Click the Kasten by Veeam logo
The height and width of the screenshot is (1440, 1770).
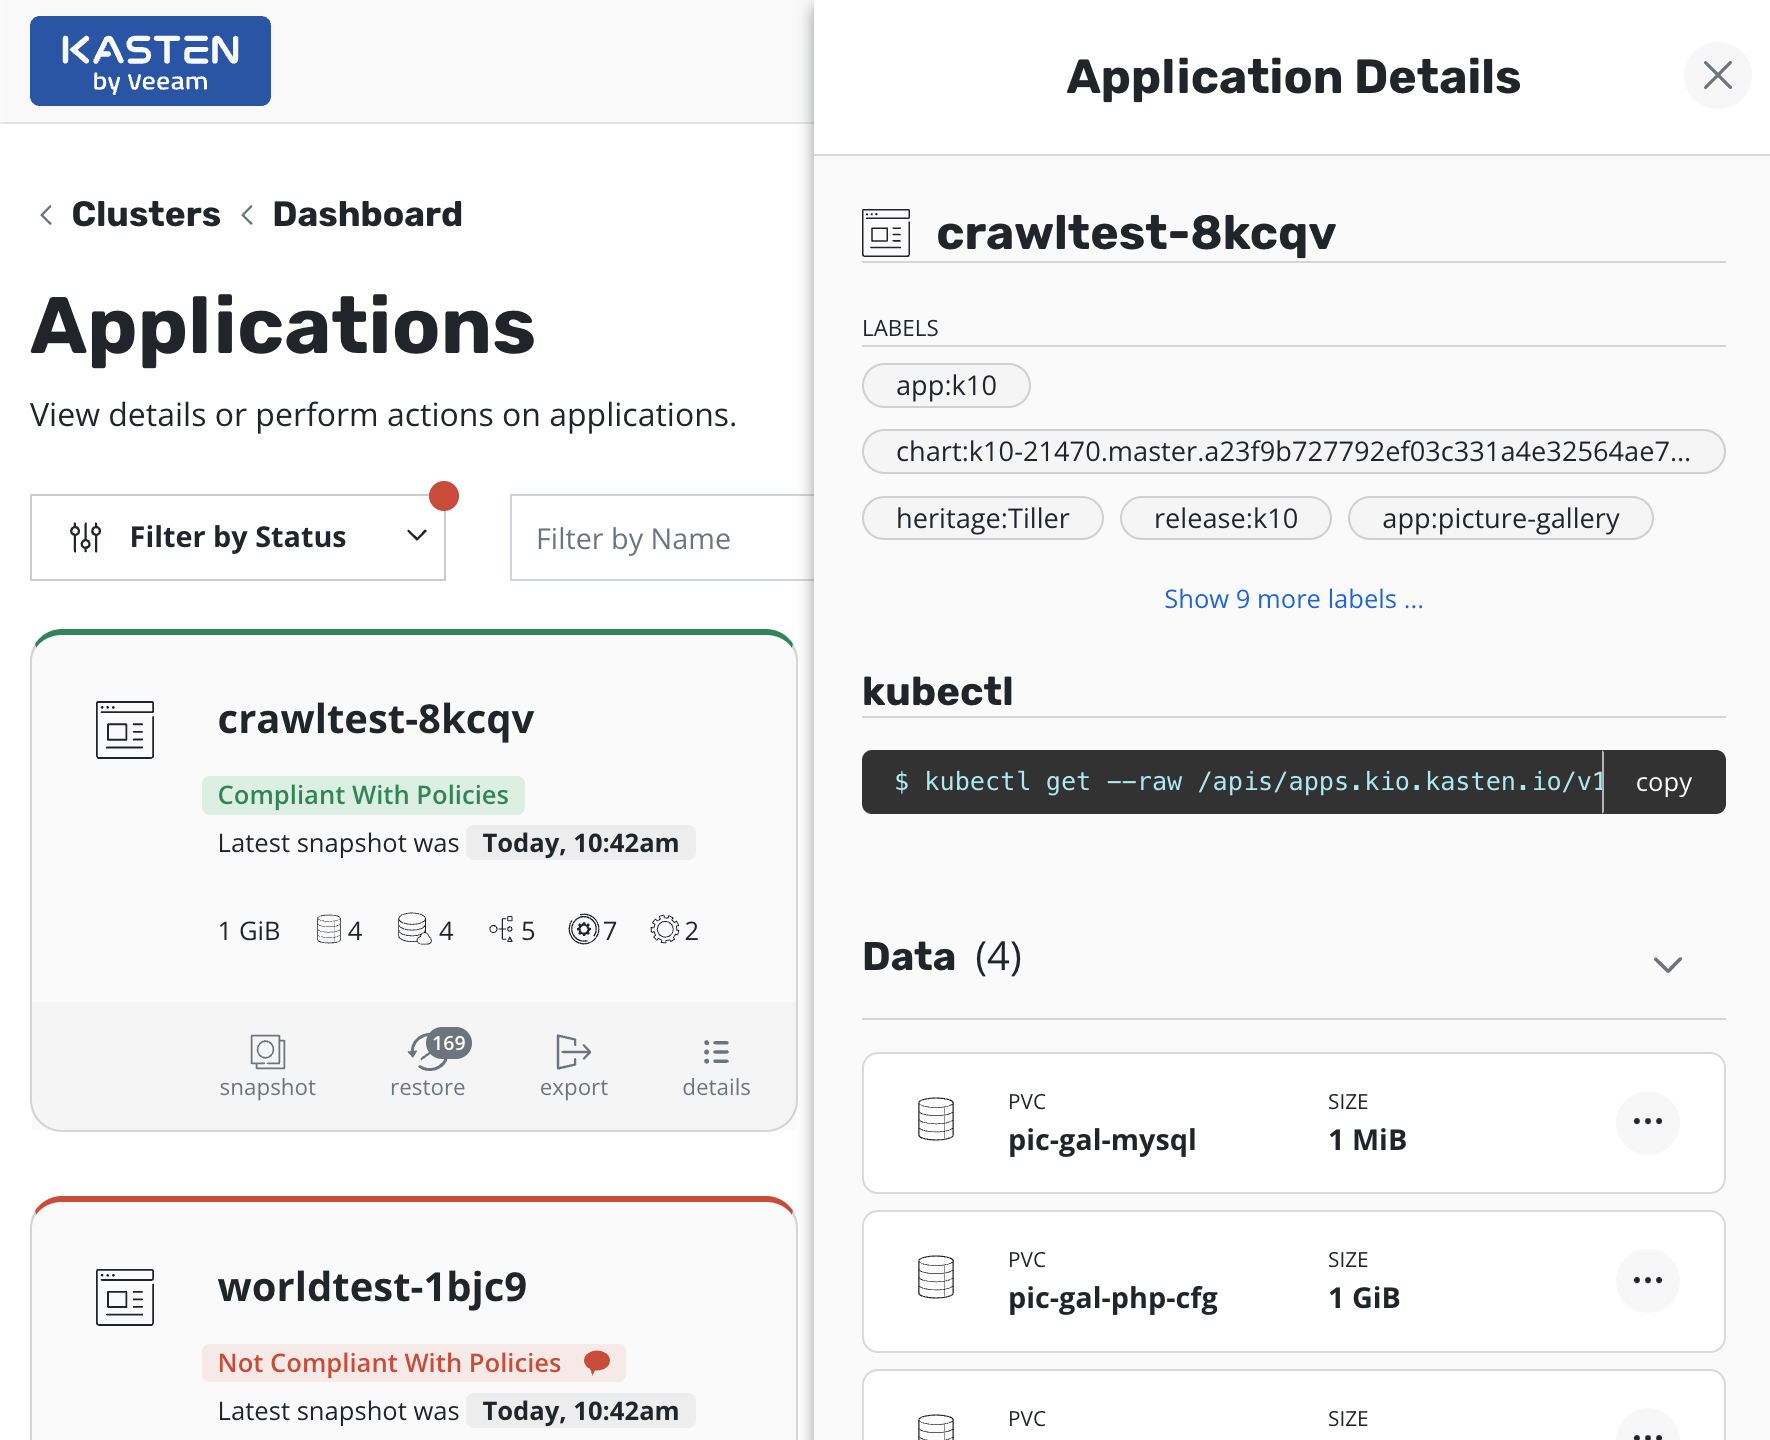(150, 61)
